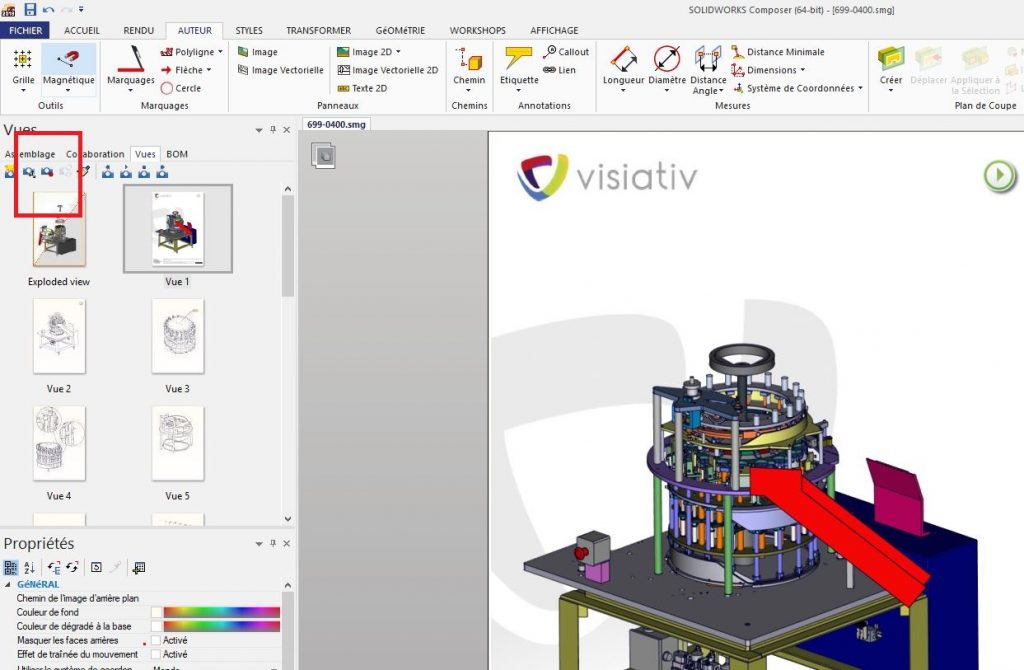Pin the Vues panel

[273, 130]
